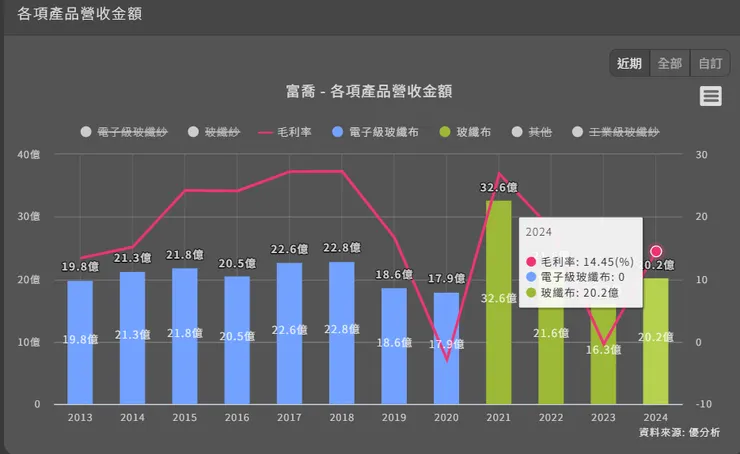Click the 2013 x-axis year label
Viewport: 740px width, 454px height.
pos(80,417)
